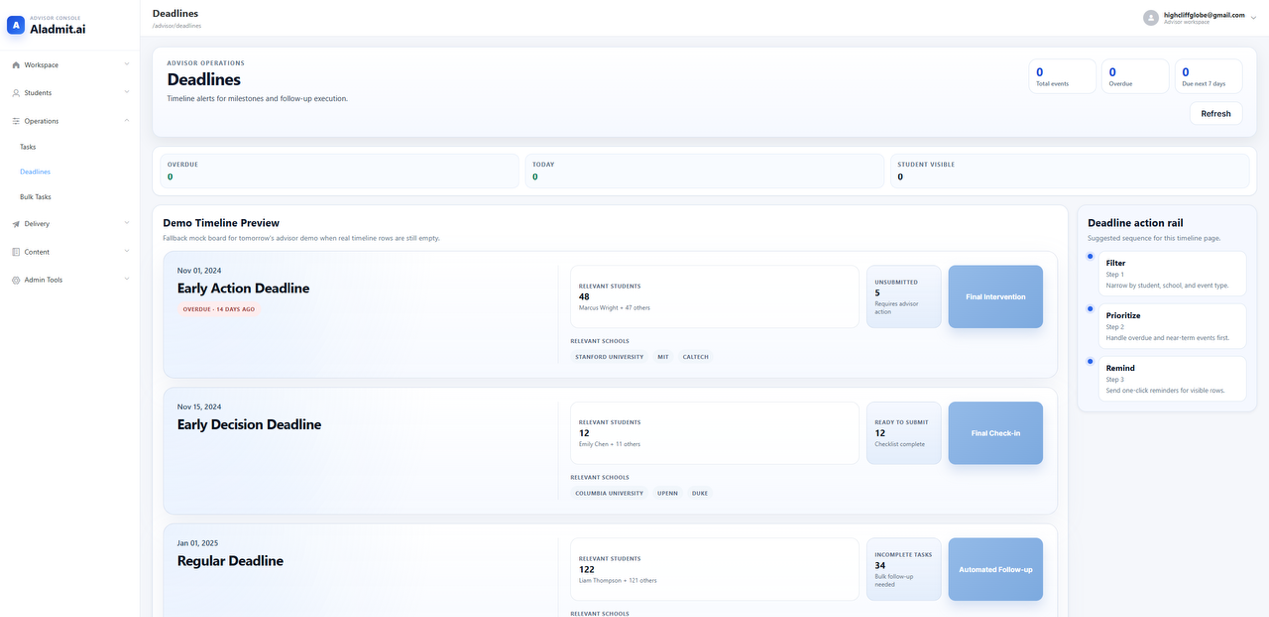The height and width of the screenshot is (617, 1269).
Task: Click the Stanford University school chip
Action: pyautogui.click(x=608, y=356)
